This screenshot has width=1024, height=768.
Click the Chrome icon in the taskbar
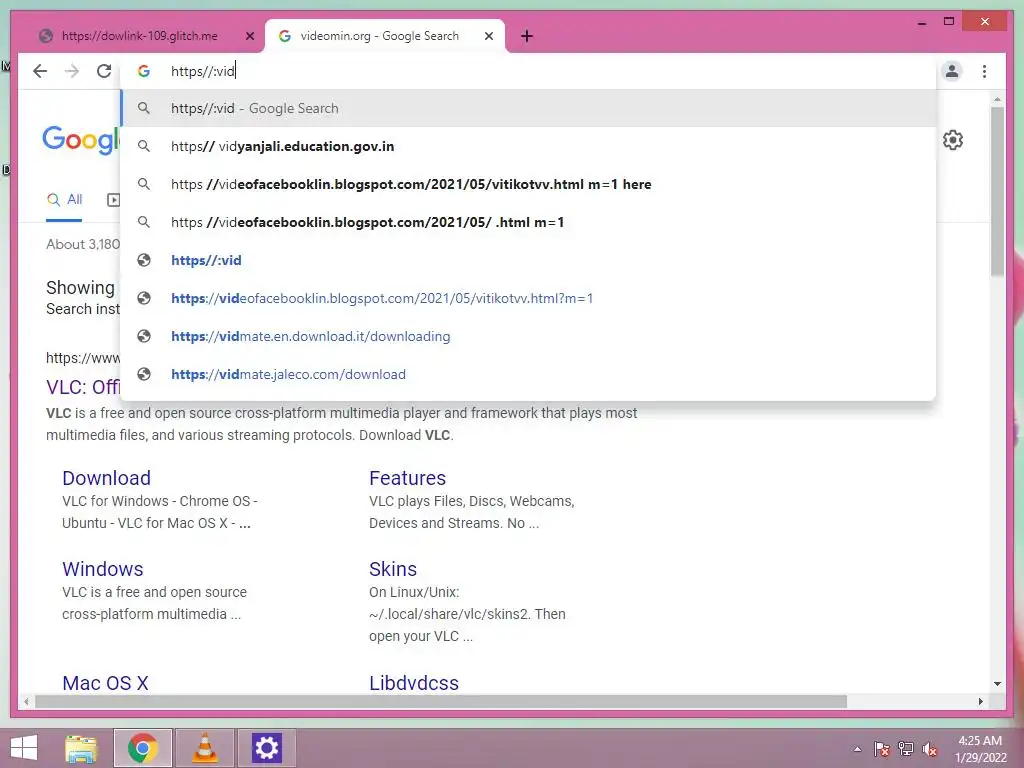(x=143, y=748)
